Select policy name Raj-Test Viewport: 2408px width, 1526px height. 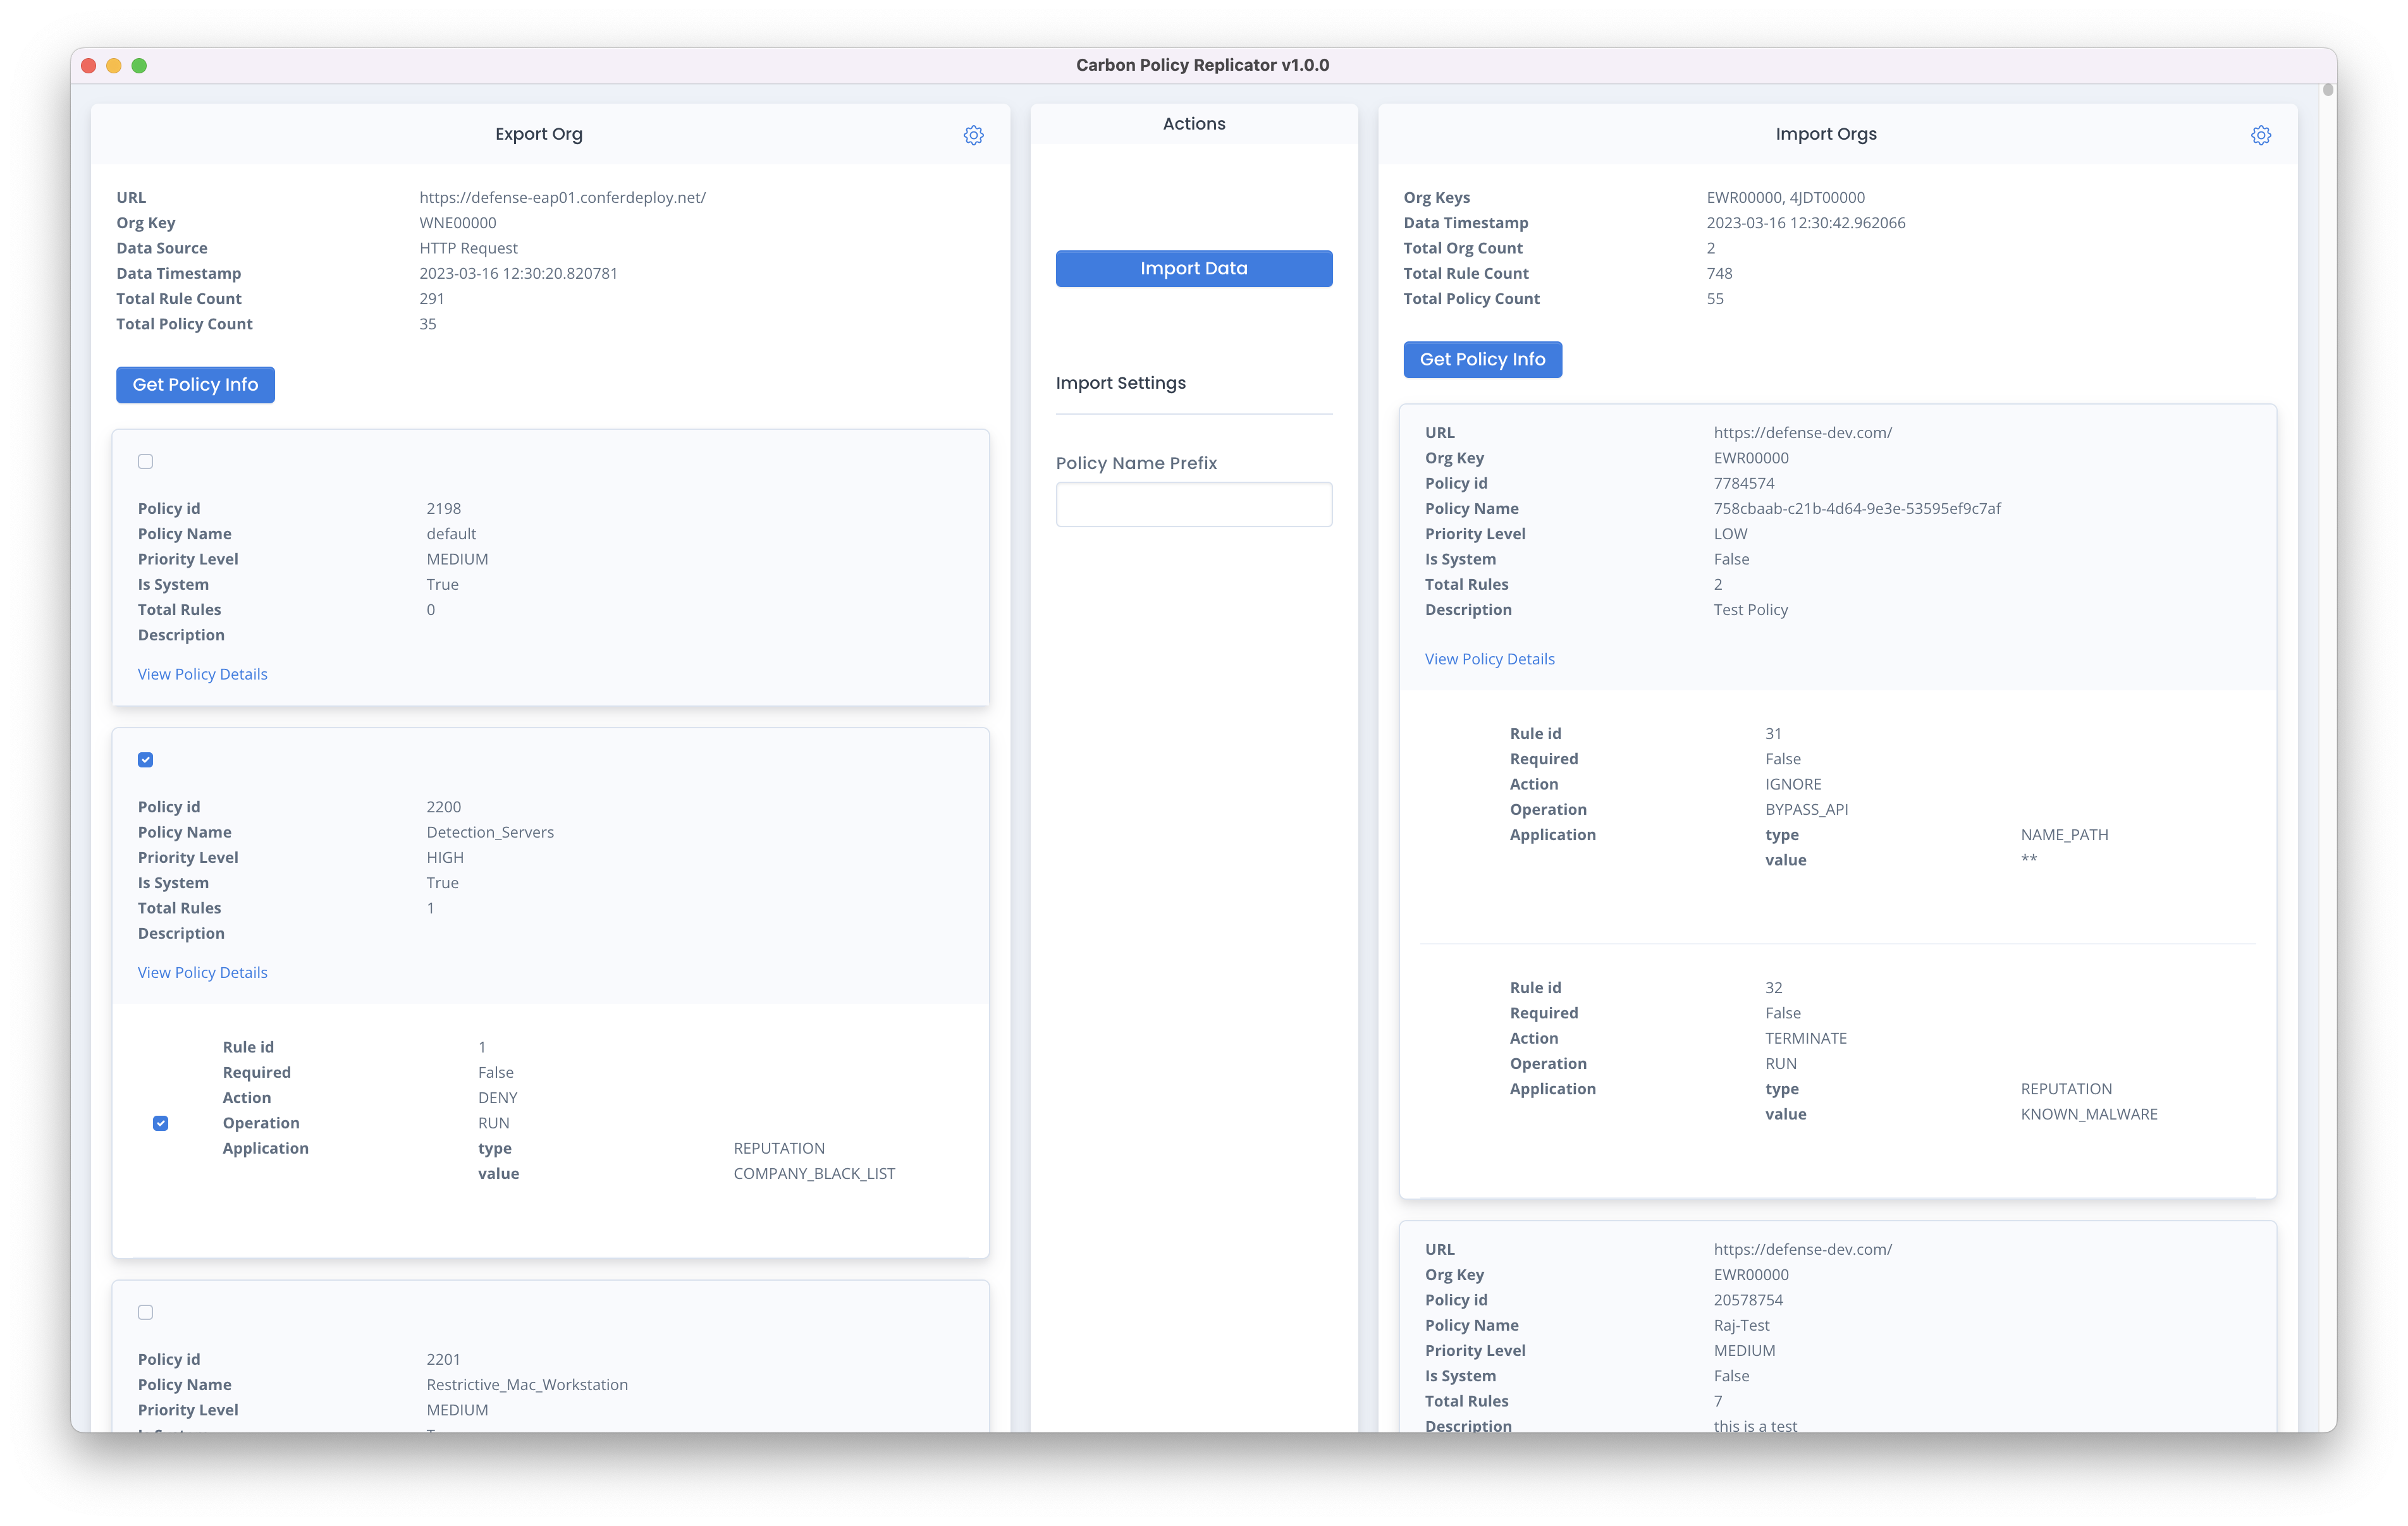tap(1741, 1325)
